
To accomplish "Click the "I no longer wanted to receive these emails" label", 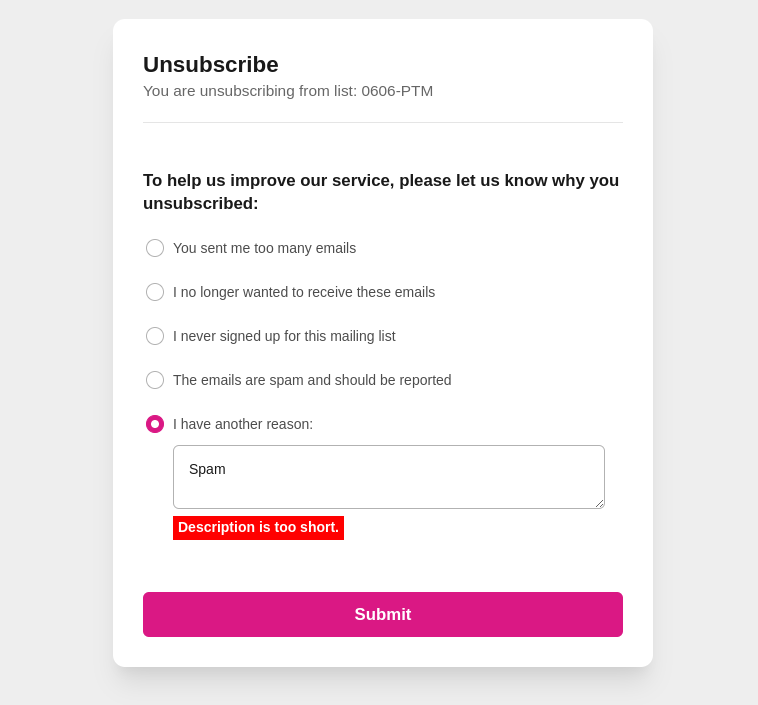I will [304, 292].
